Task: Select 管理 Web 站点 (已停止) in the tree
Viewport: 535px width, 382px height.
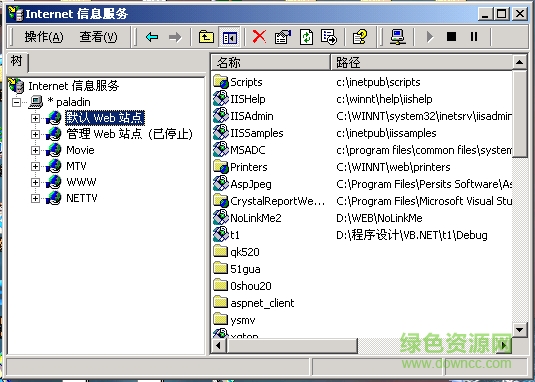Action: (x=130, y=134)
